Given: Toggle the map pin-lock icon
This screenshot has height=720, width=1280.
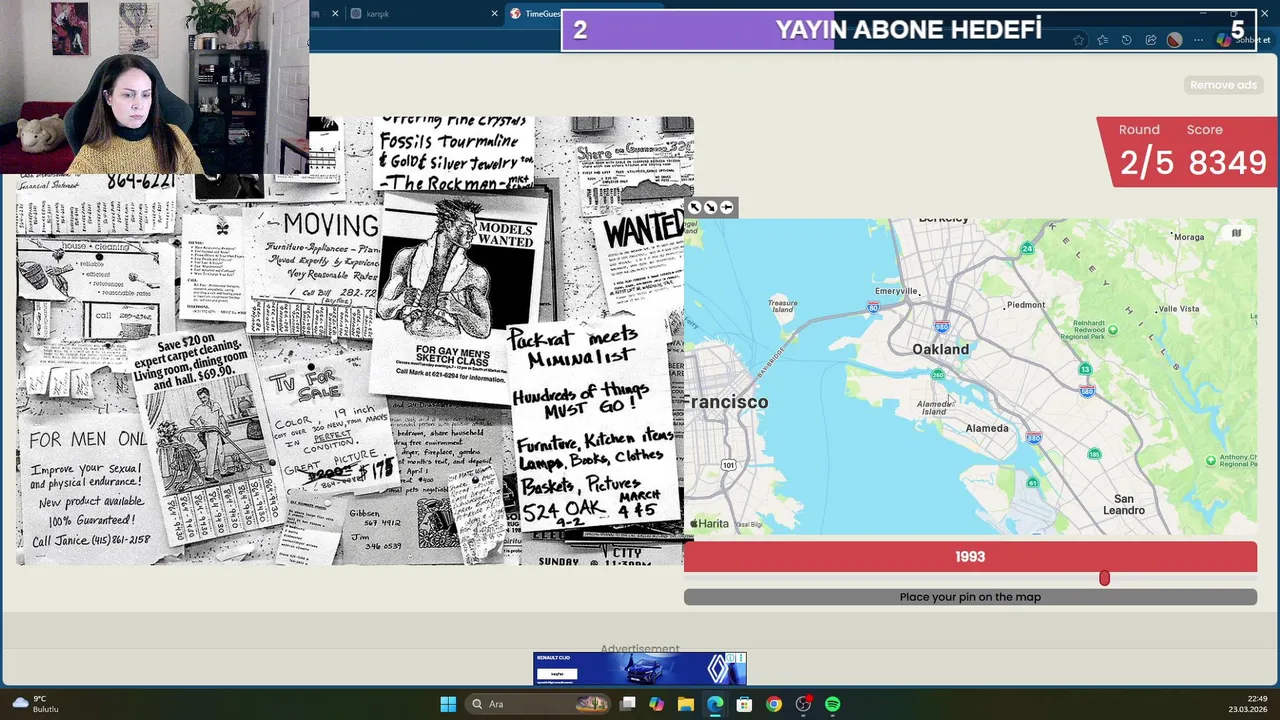Looking at the screenshot, I should point(727,207).
